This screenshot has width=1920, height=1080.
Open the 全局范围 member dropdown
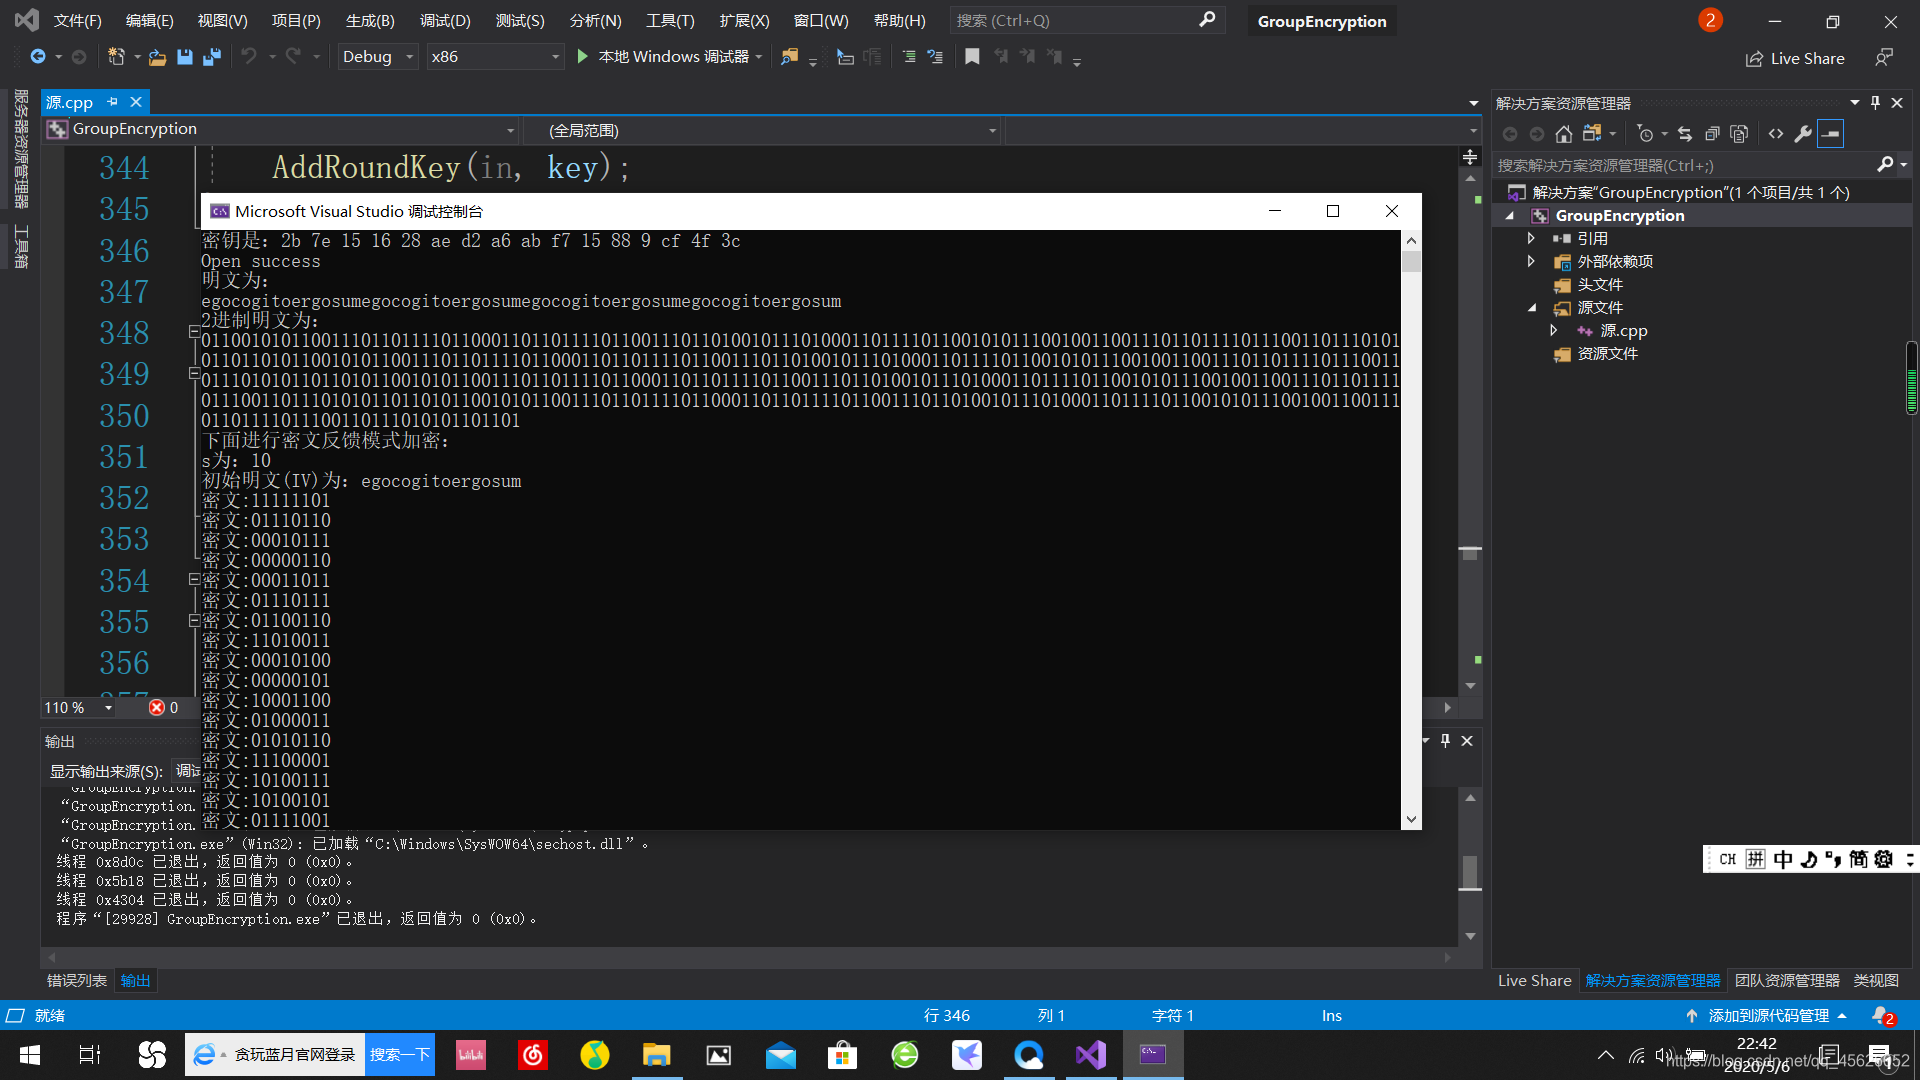[x=762, y=130]
